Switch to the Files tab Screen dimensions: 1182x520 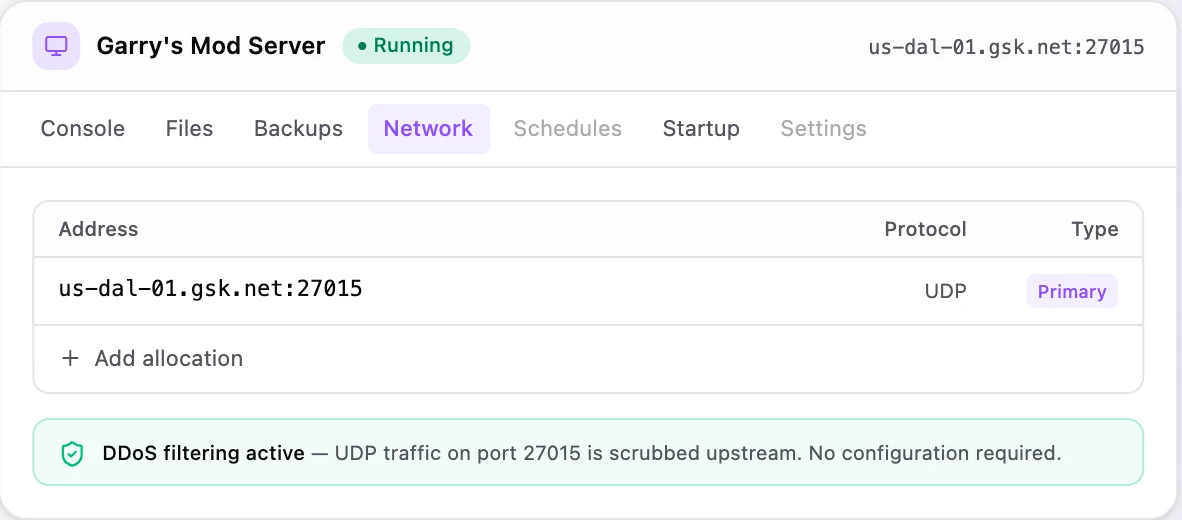(189, 128)
